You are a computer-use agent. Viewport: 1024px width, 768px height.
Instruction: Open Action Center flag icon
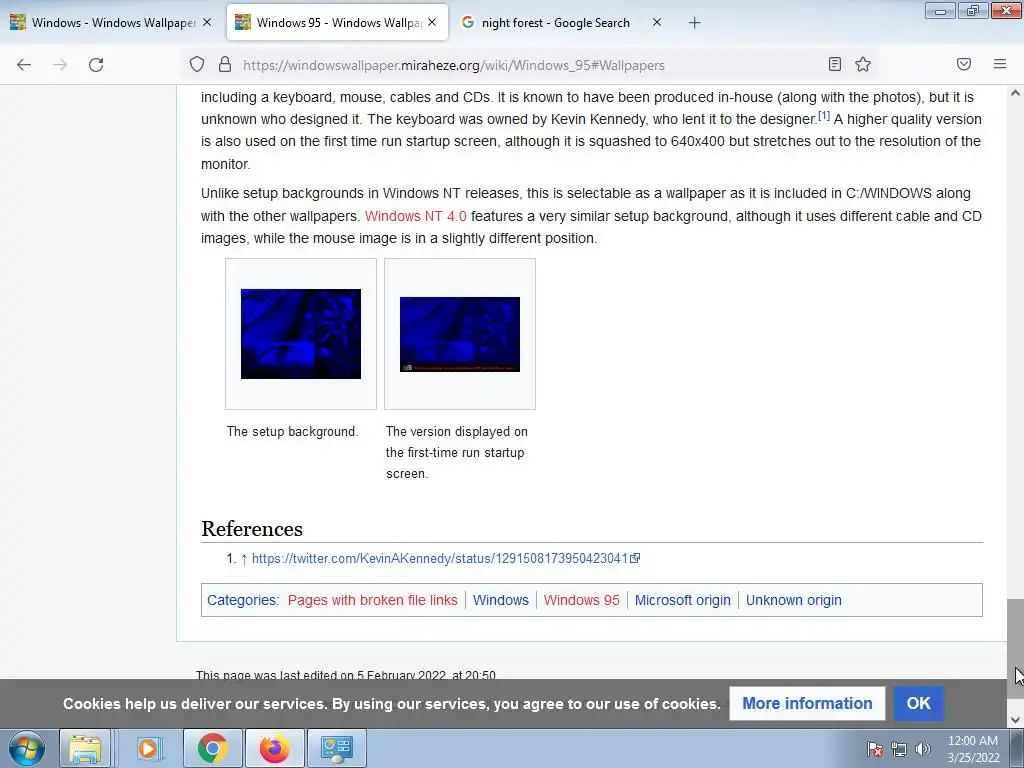click(x=875, y=749)
